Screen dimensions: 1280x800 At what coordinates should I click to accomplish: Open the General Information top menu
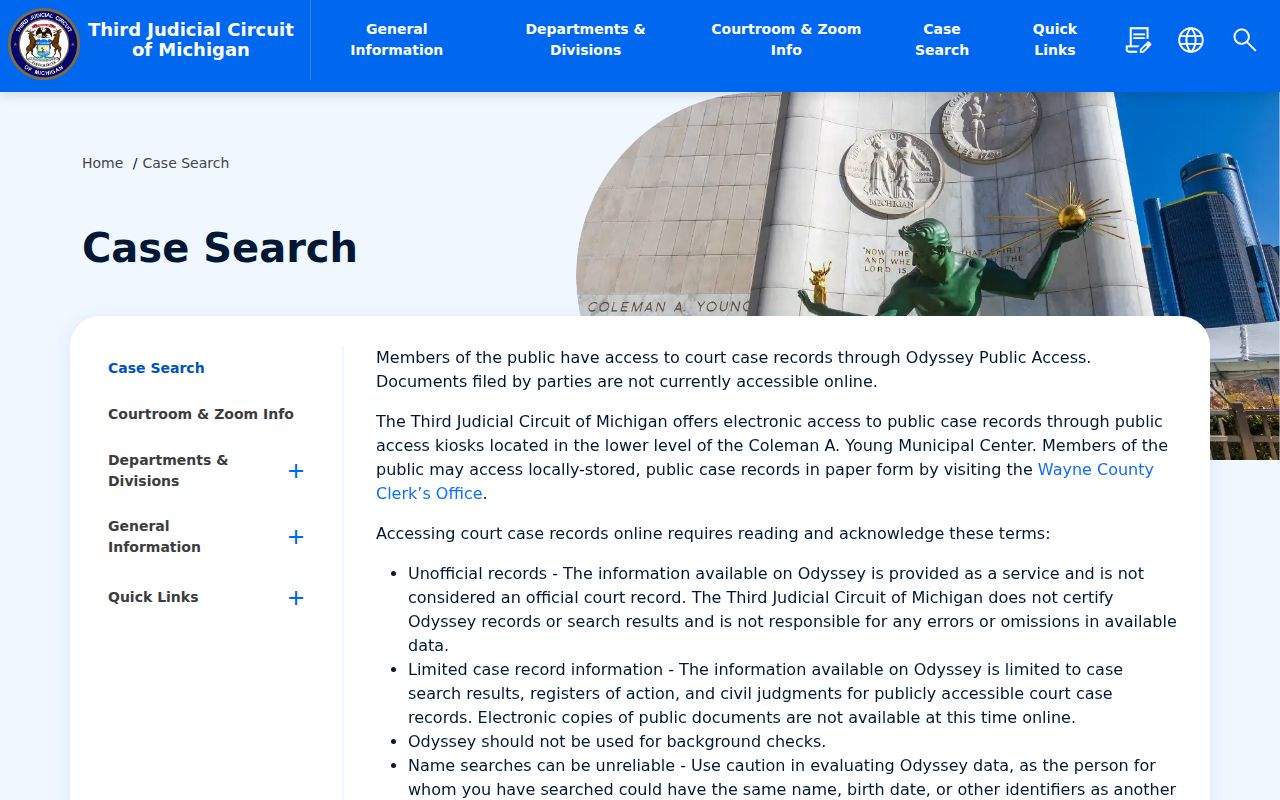tap(397, 40)
